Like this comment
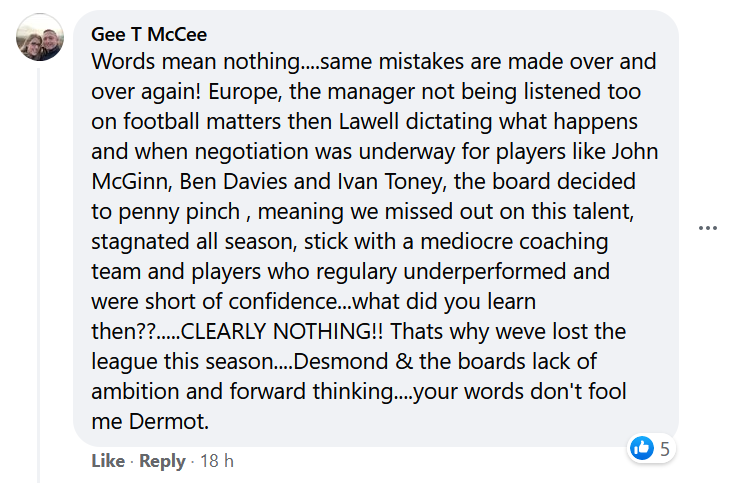This screenshot has width=729, height=483. [108, 461]
